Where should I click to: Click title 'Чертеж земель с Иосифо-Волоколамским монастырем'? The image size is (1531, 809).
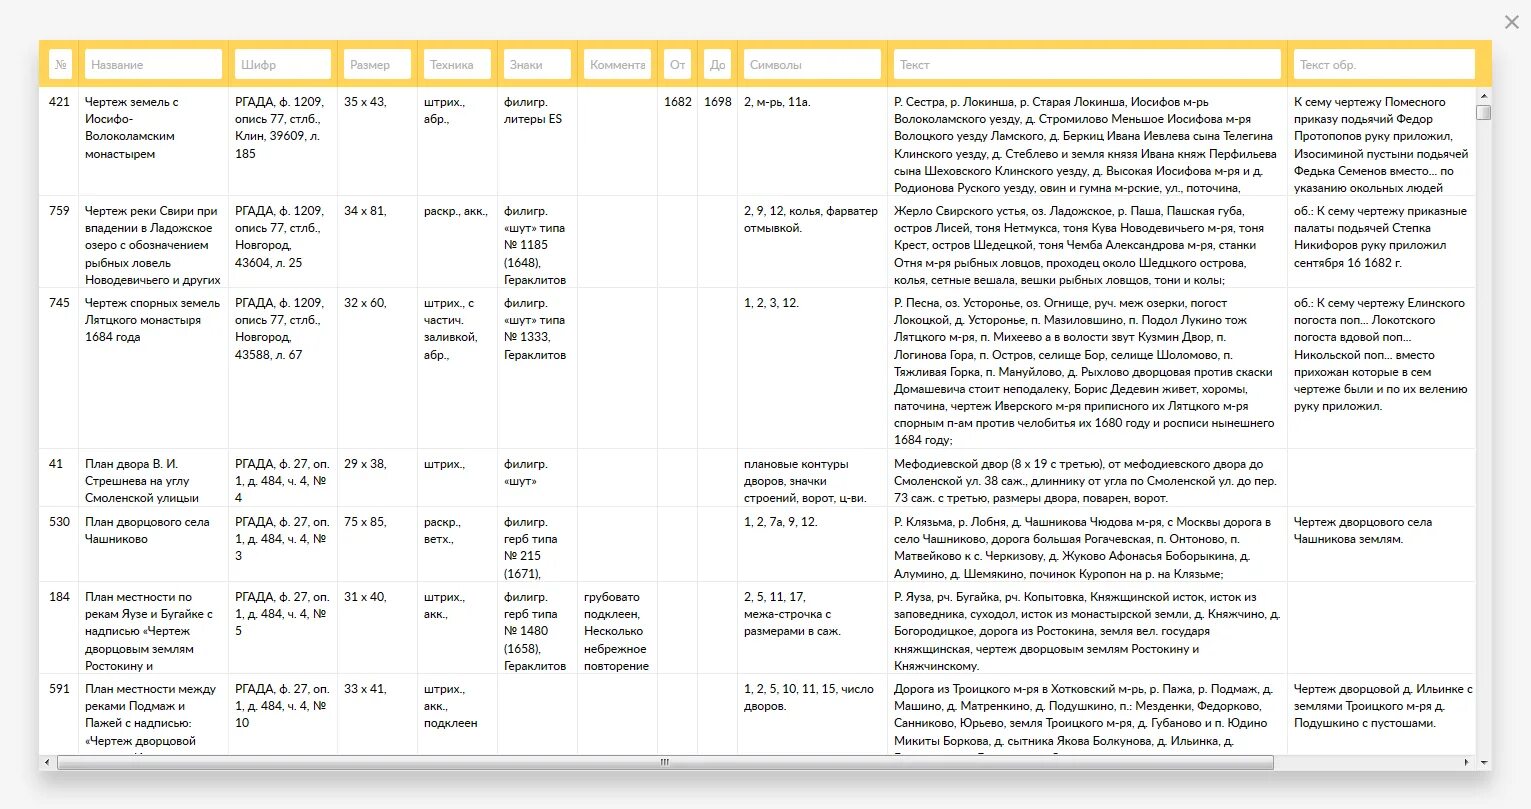[132, 128]
